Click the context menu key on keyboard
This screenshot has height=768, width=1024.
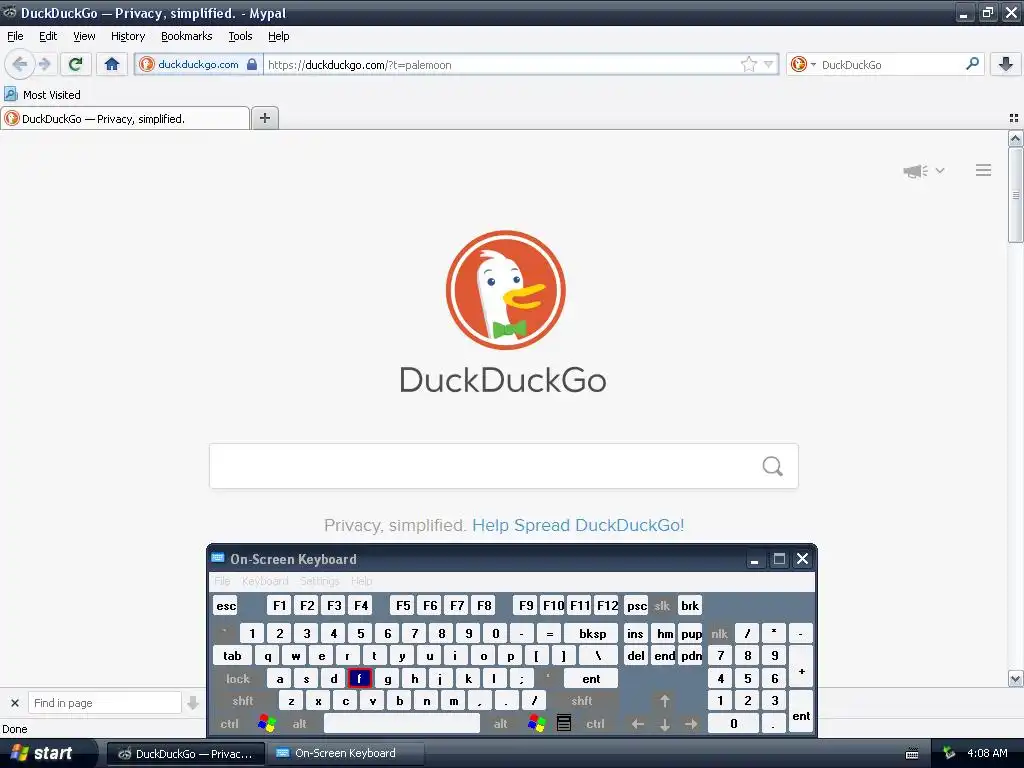(x=564, y=724)
